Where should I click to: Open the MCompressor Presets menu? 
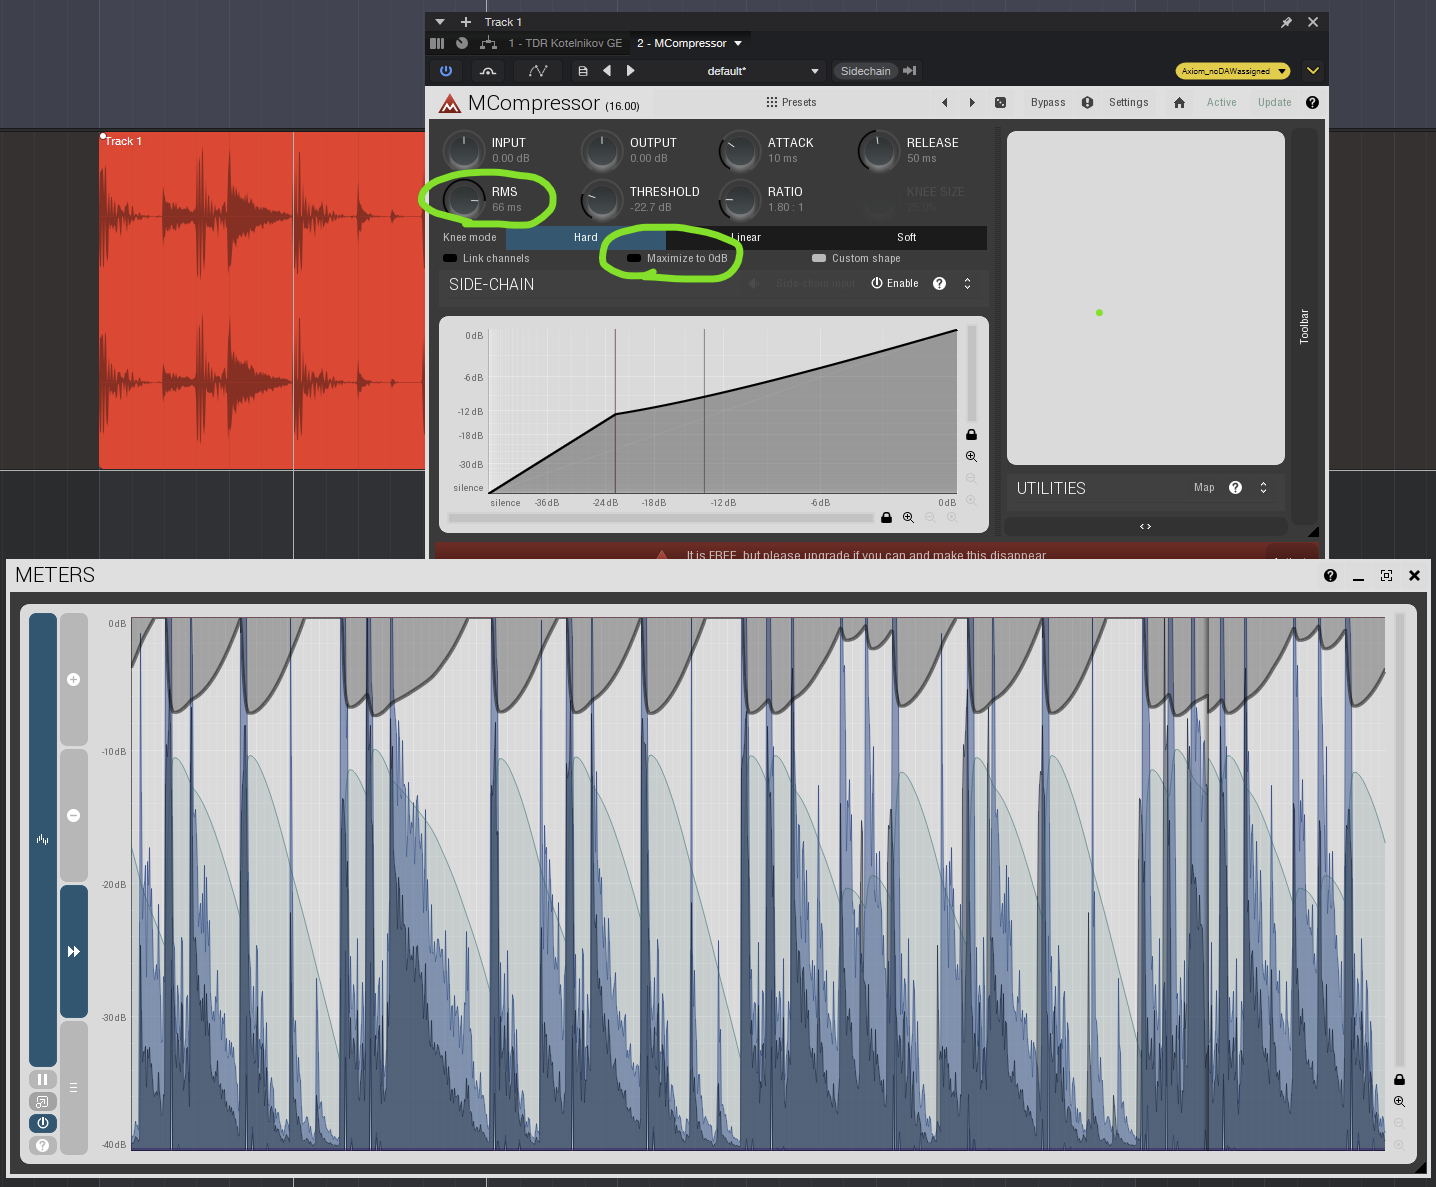[x=791, y=102]
